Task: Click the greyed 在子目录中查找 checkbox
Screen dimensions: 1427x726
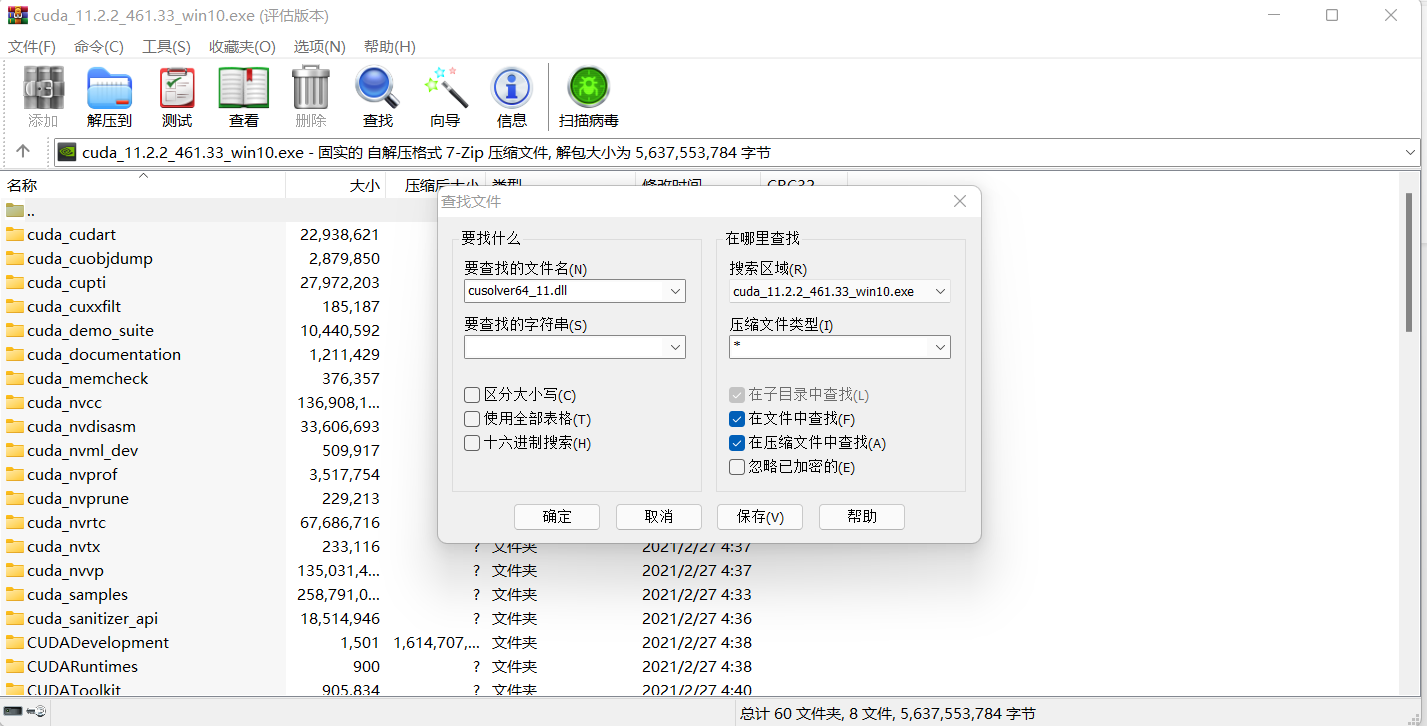Action: tap(737, 395)
